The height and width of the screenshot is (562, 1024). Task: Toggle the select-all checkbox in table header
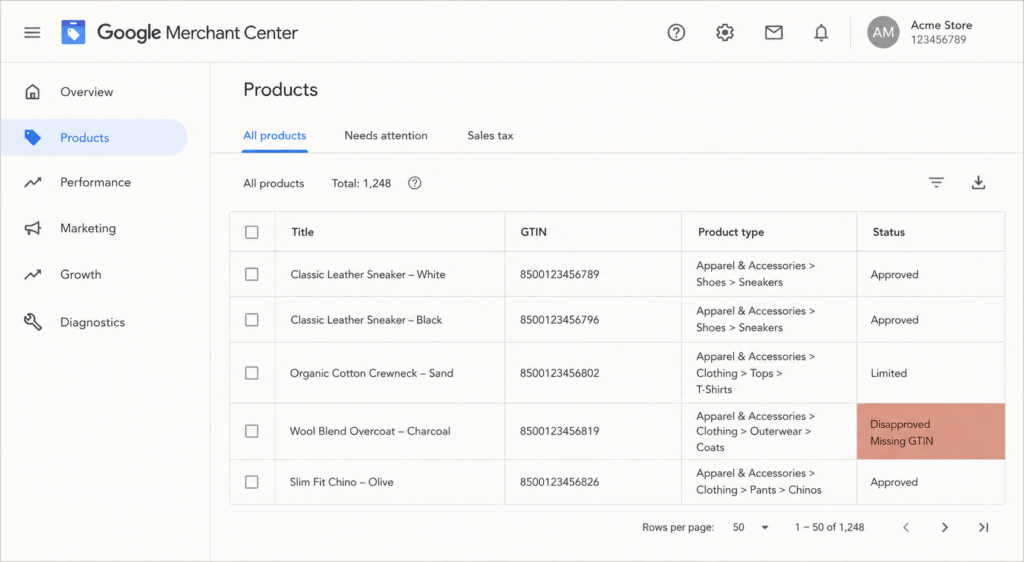pyautogui.click(x=251, y=232)
